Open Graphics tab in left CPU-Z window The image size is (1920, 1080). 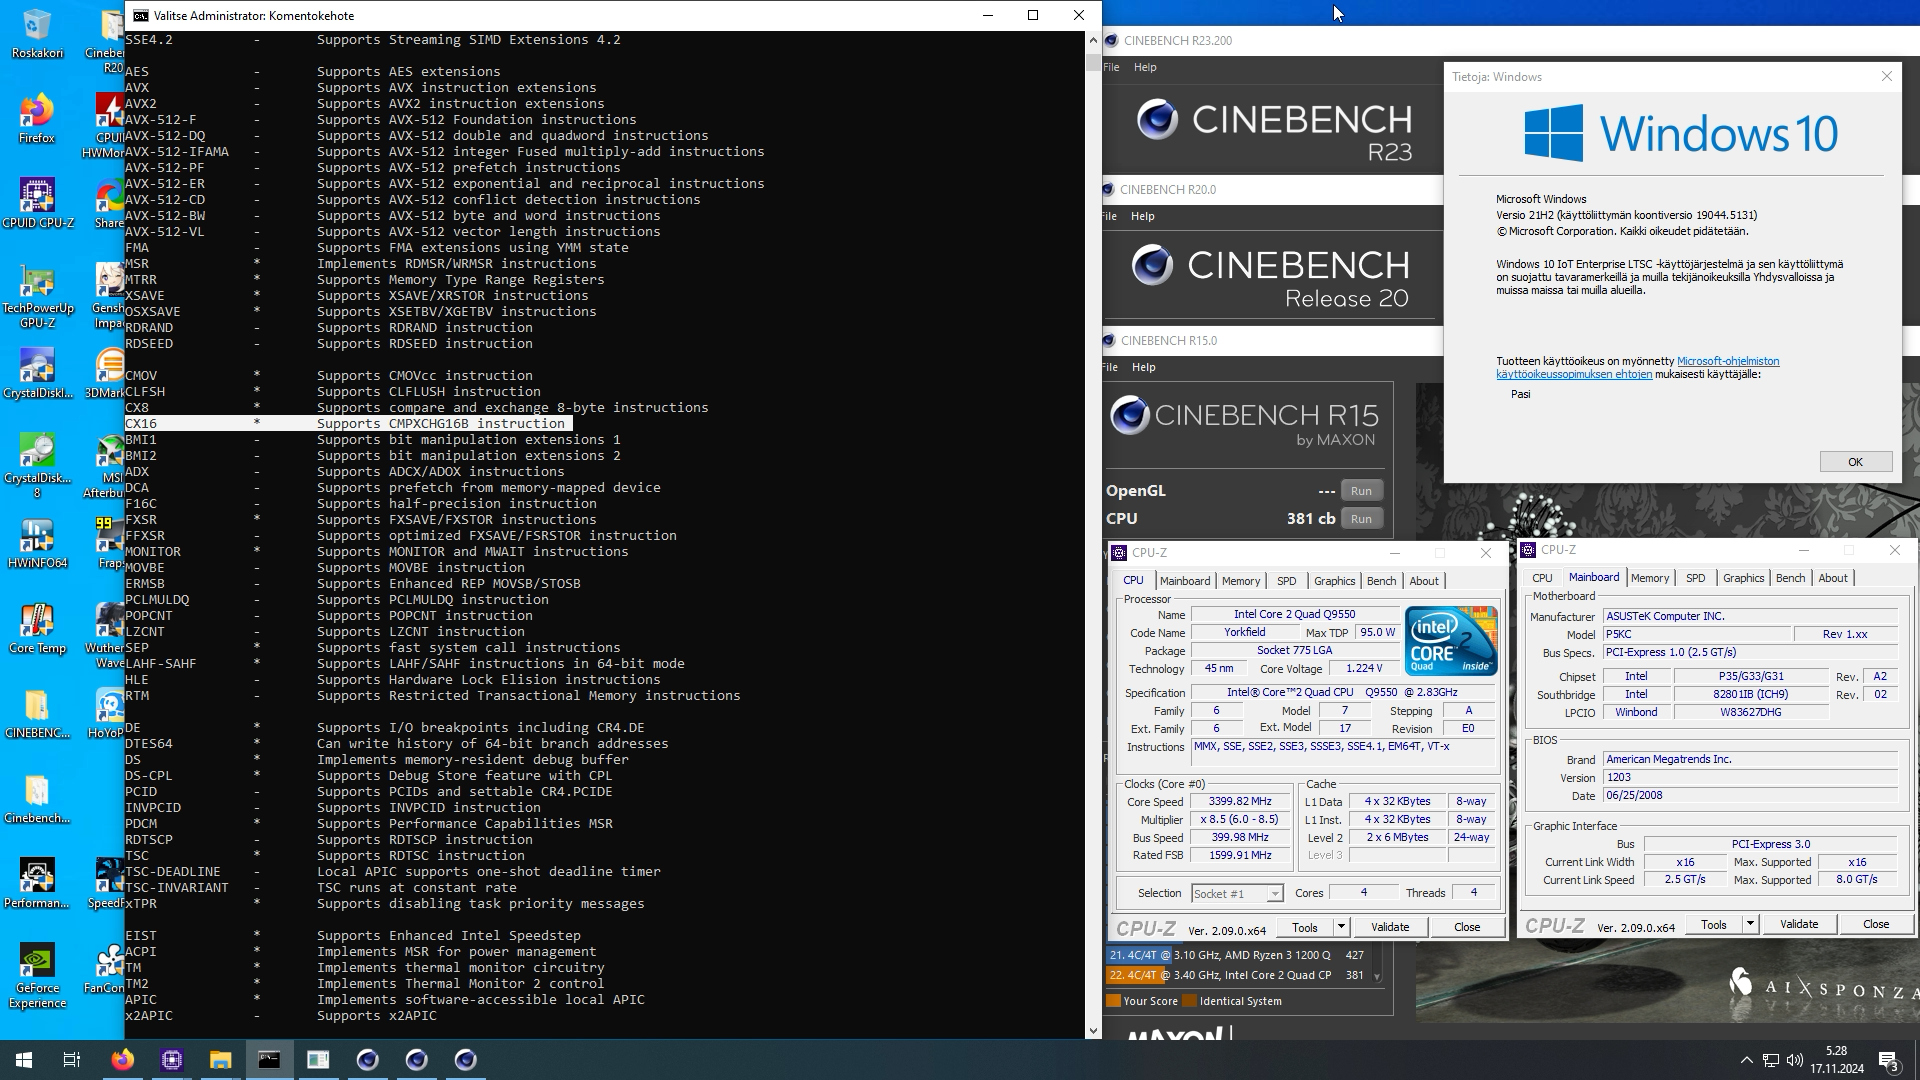(x=1334, y=581)
